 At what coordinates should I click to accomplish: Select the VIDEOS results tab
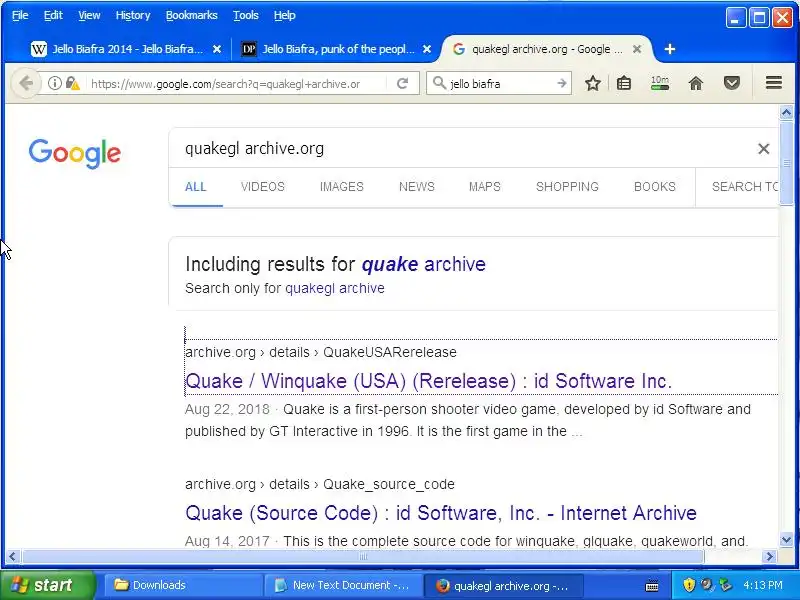tap(263, 187)
